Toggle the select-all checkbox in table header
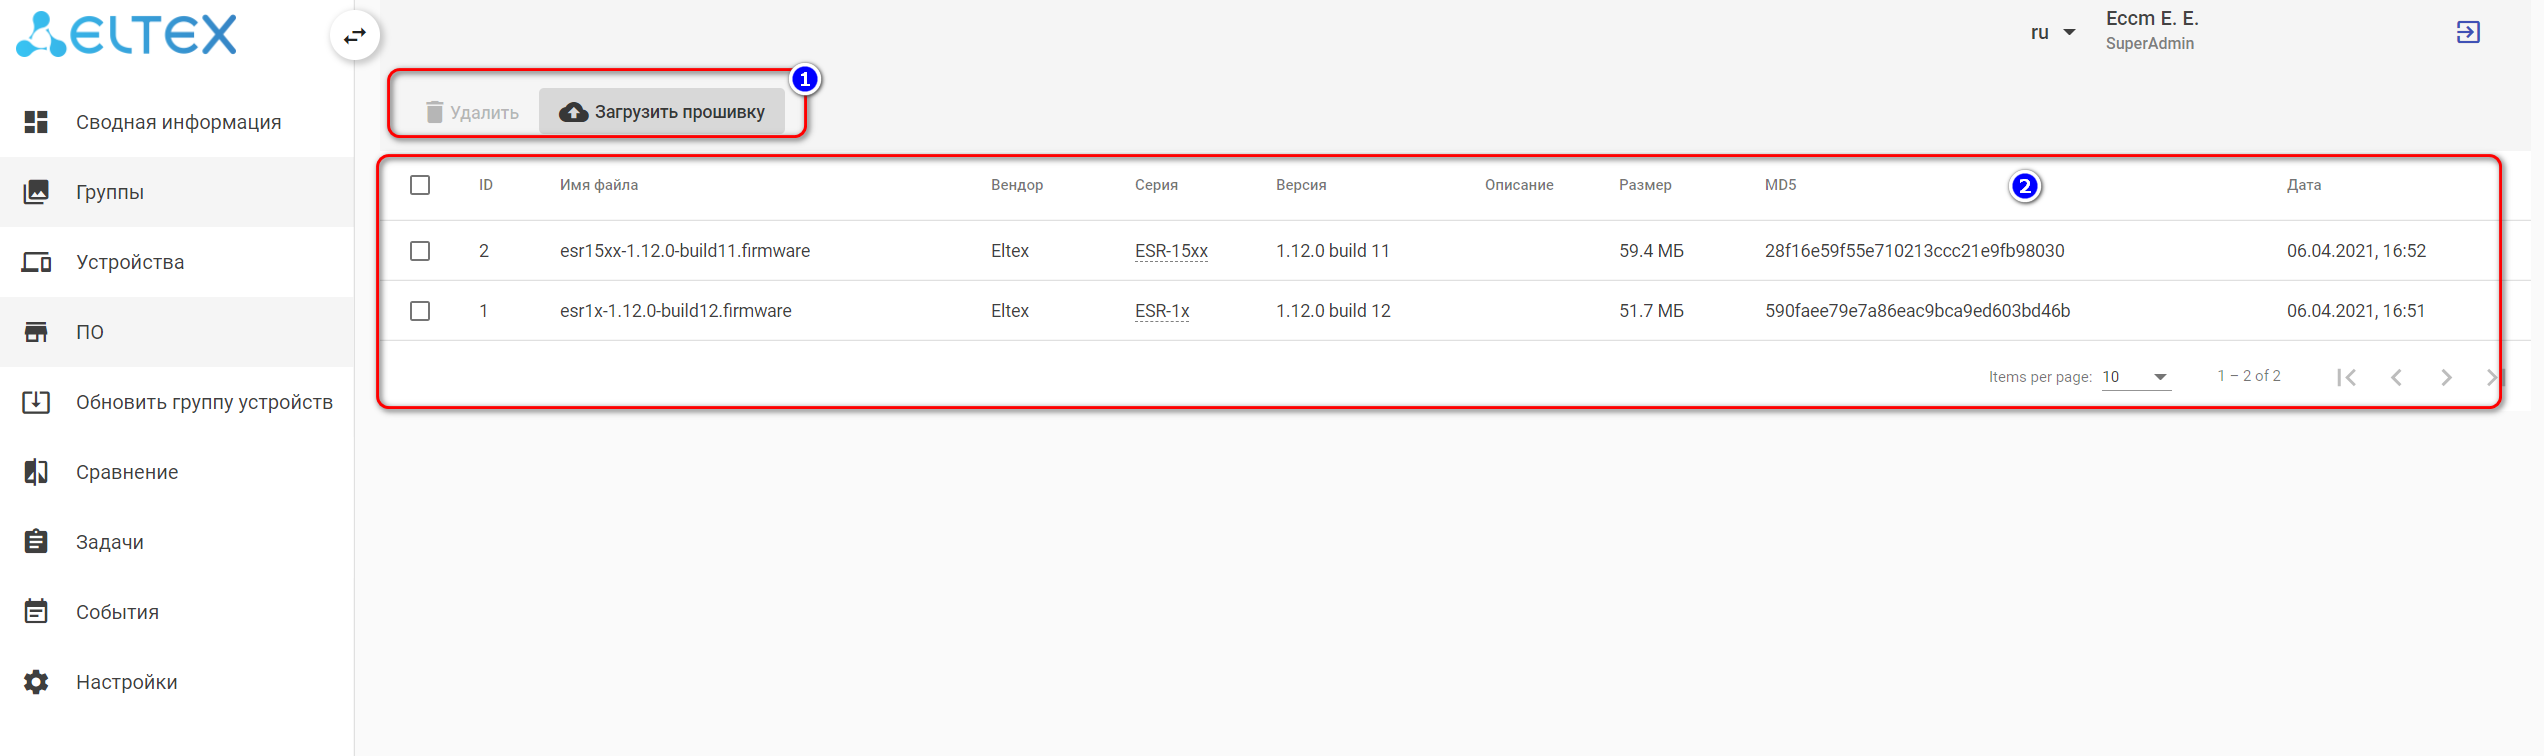This screenshot has width=2544, height=756. click(x=420, y=185)
